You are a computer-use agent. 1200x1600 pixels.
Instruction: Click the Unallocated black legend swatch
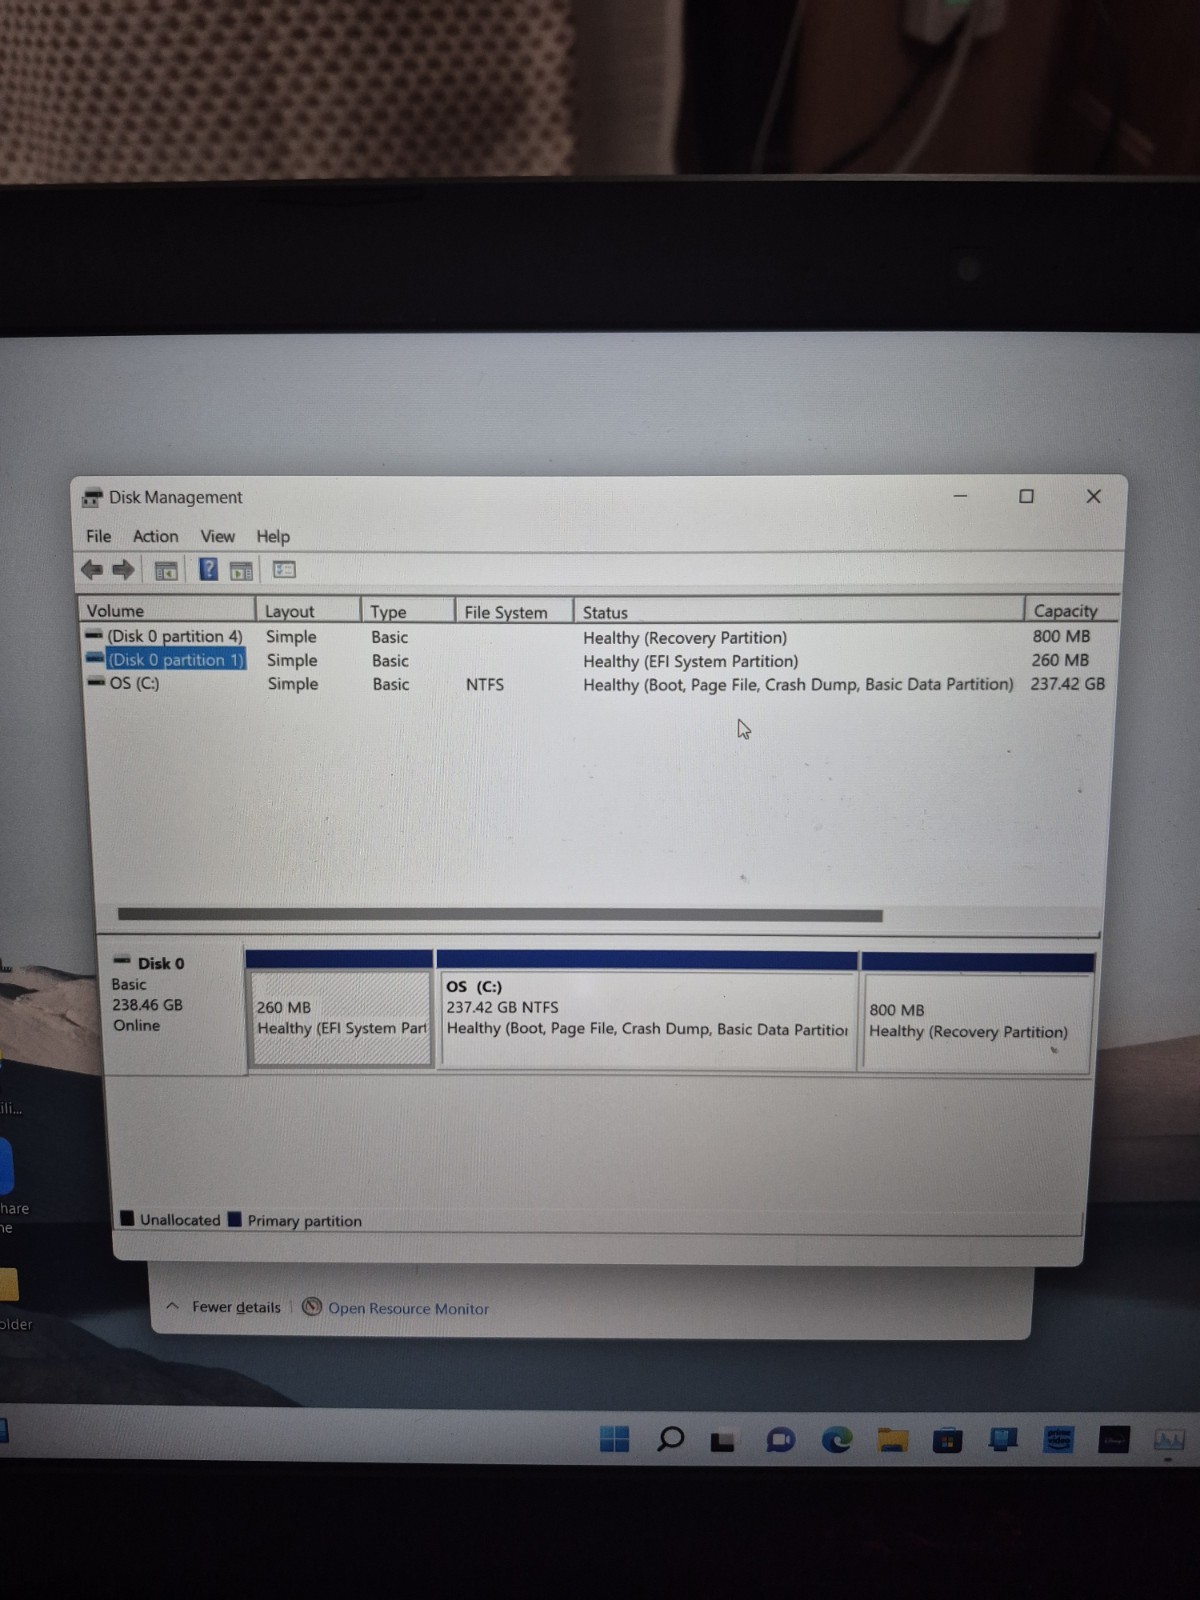[x=127, y=1219]
